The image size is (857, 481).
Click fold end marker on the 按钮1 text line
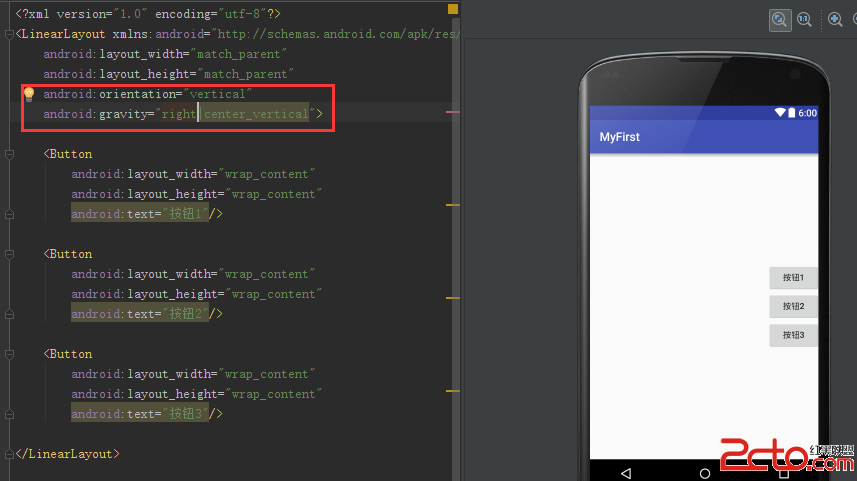pyautogui.click(x=9, y=214)
